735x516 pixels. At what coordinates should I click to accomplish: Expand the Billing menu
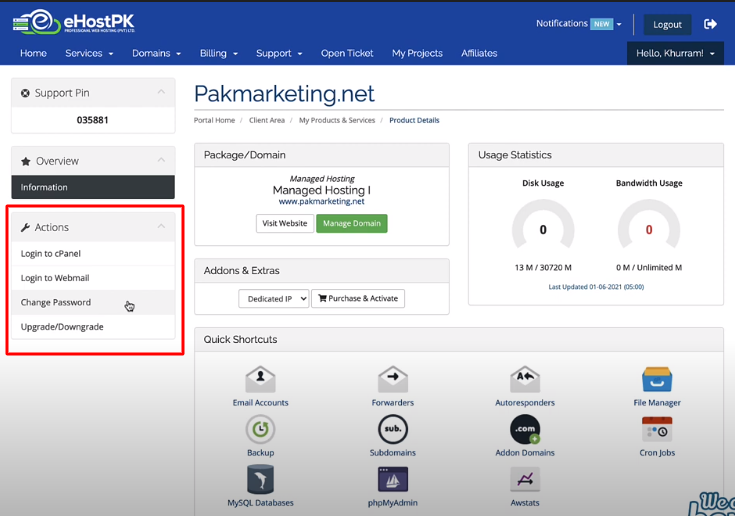218,53
